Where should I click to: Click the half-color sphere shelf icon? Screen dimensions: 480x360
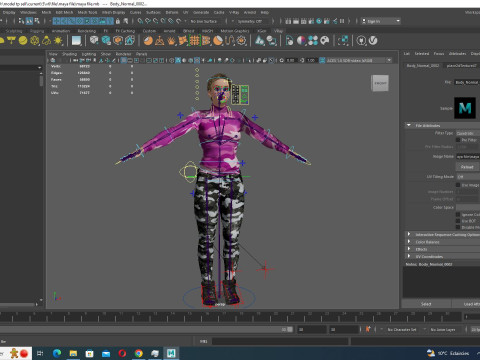pos(301,41)
